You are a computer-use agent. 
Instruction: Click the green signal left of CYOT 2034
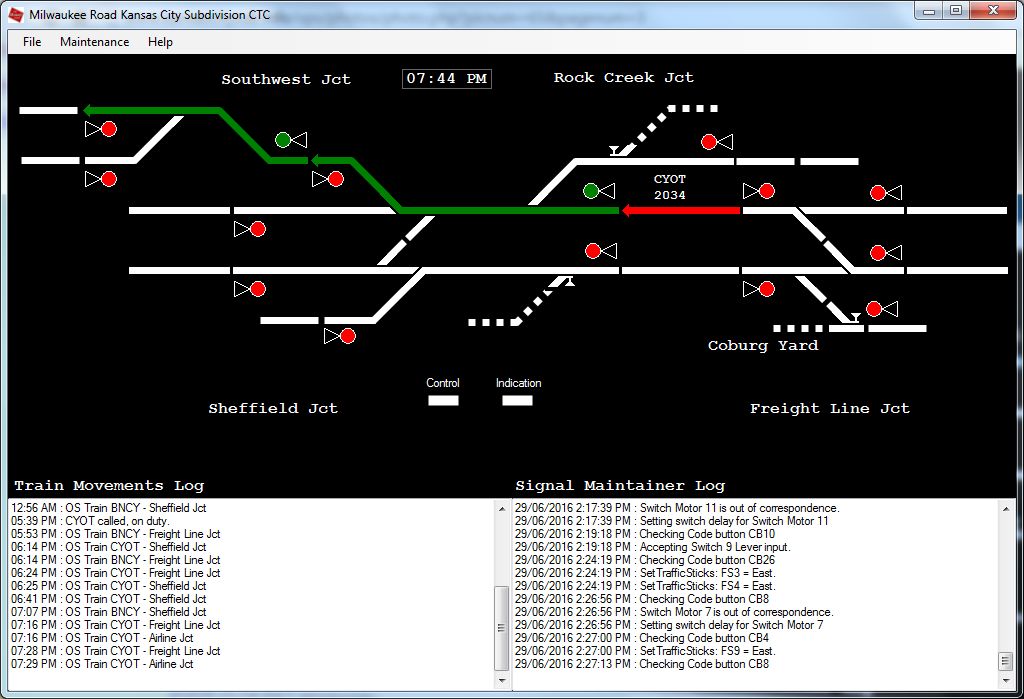coord(590,191)
